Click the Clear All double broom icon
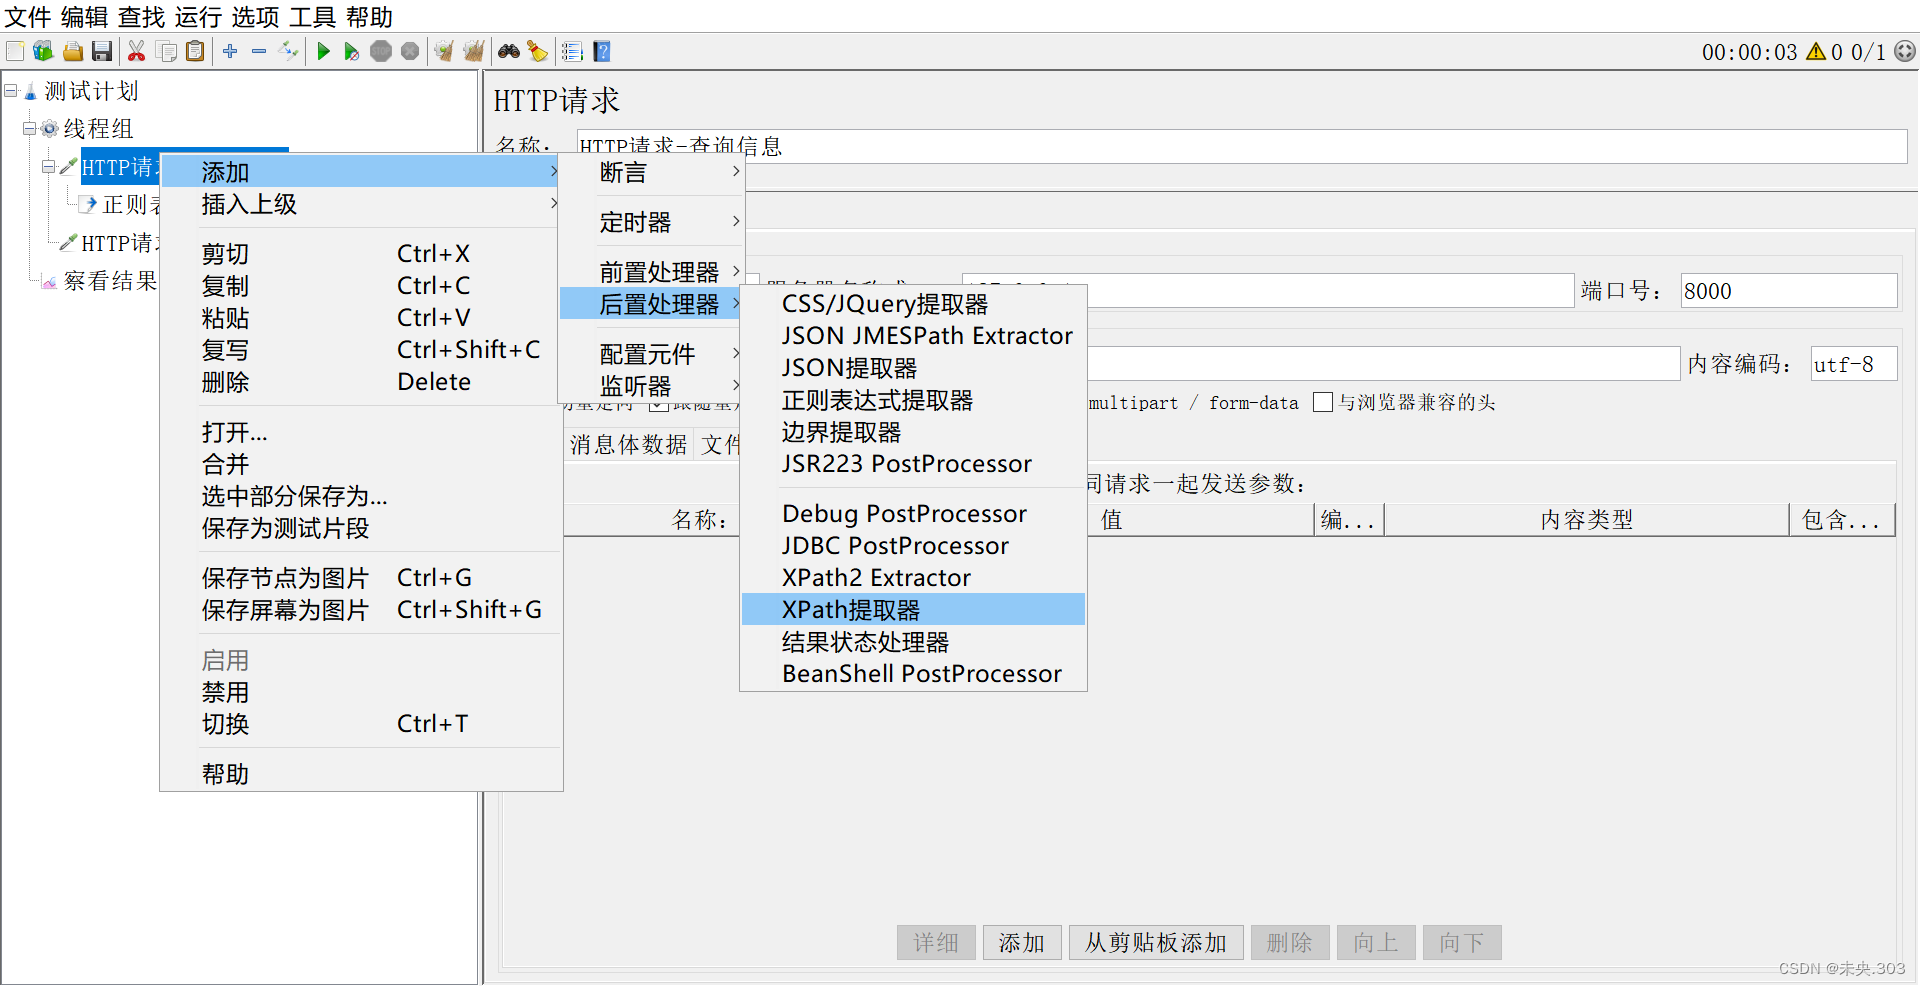 click(473, 51)
